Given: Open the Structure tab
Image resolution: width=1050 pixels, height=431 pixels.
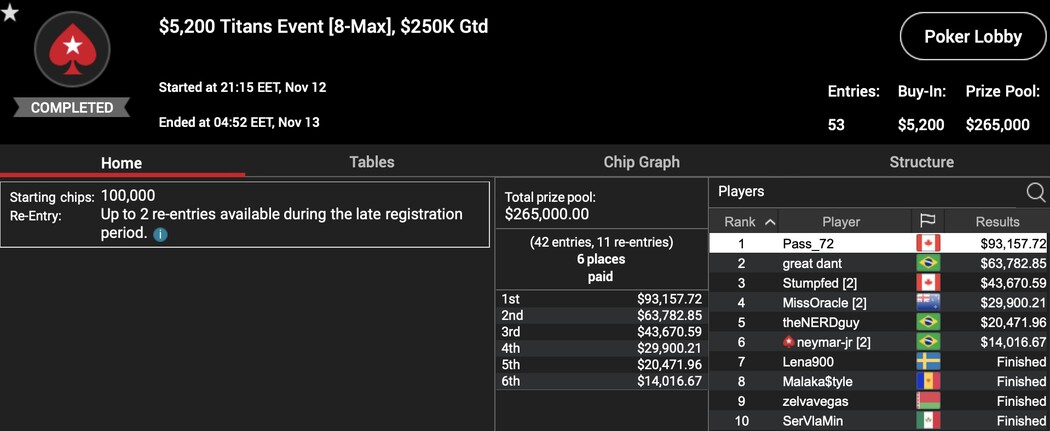Looking at the screenshot, I should [x=921, y=162].
